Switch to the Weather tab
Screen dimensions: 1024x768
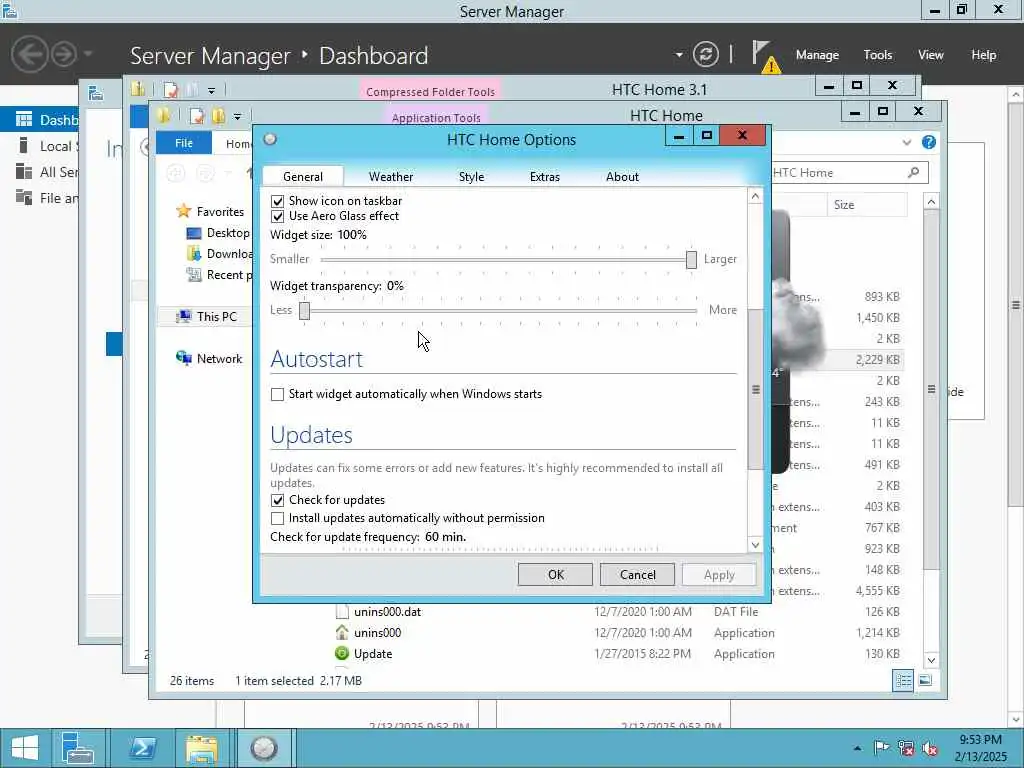pos(391,176)
